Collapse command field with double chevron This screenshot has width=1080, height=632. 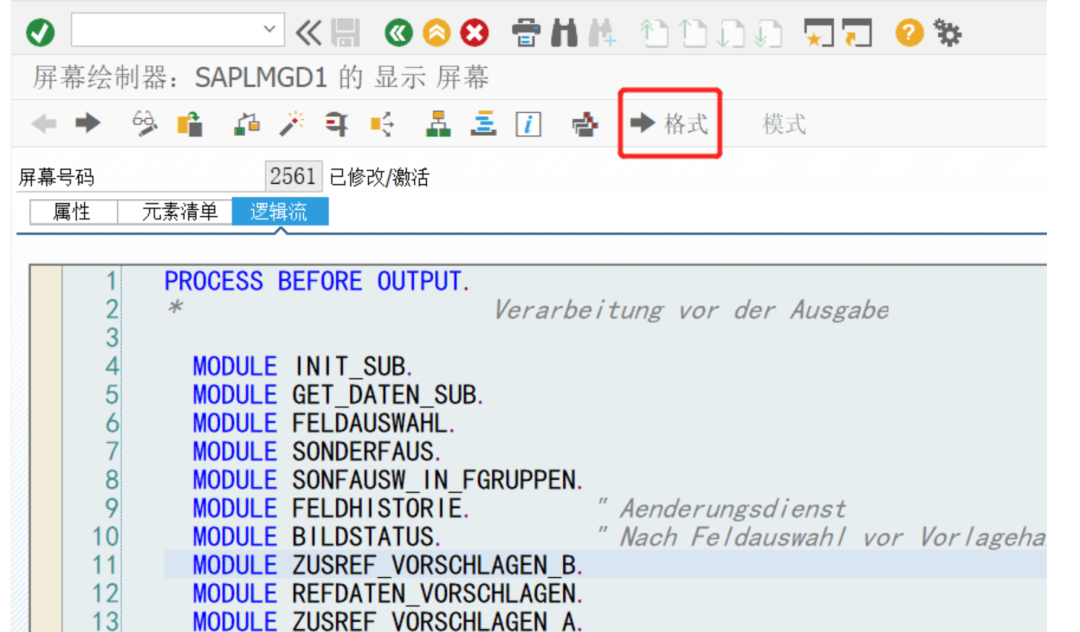309,32
